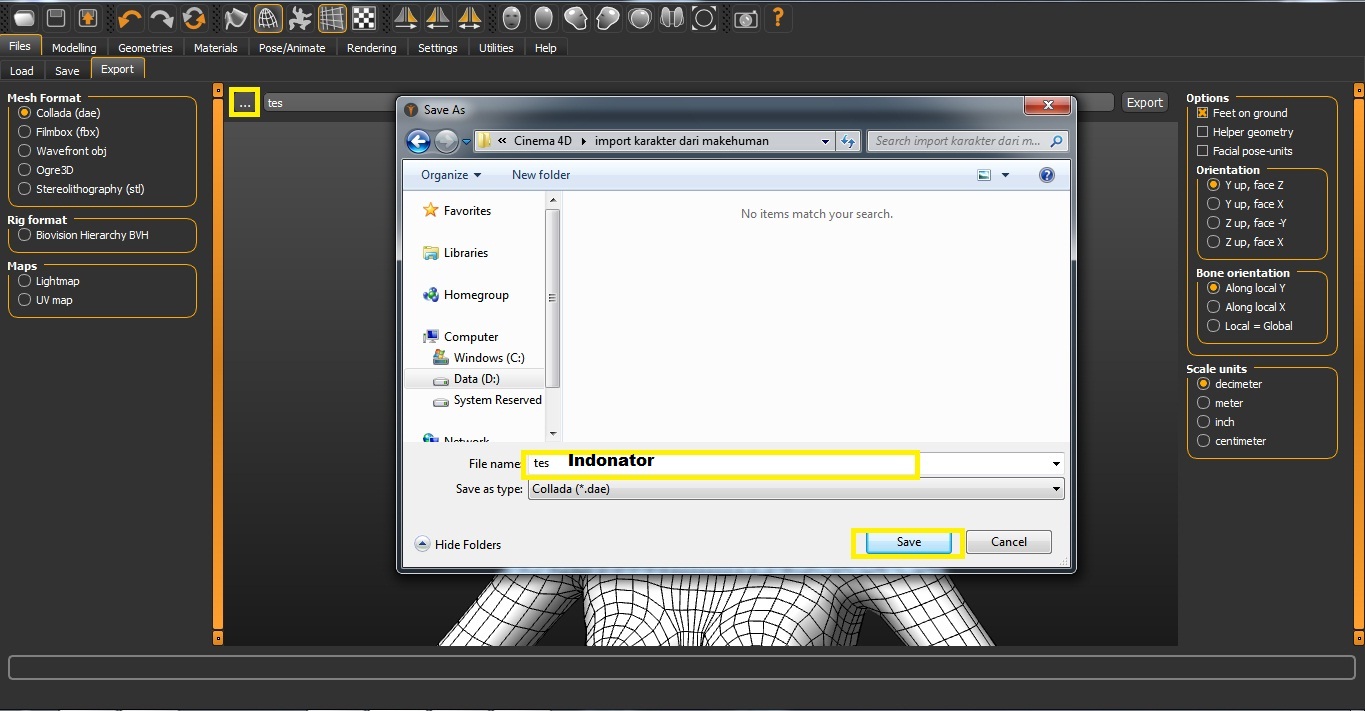Click the Reset circular arrows icon

tap(194, 18)
